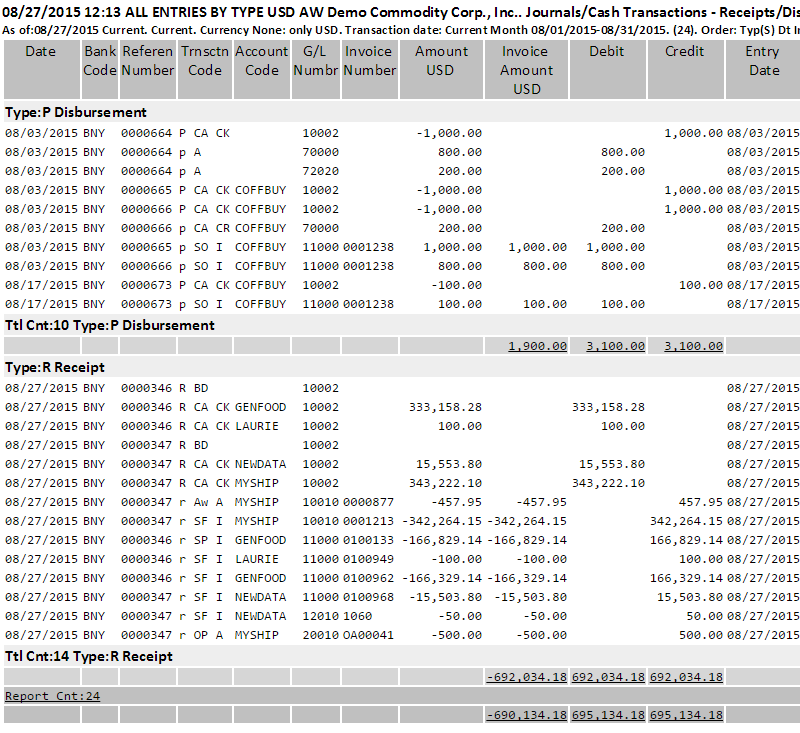Click the Trnsctn Code column header
Screen dimensions: 800x733
tap(205, 70)
